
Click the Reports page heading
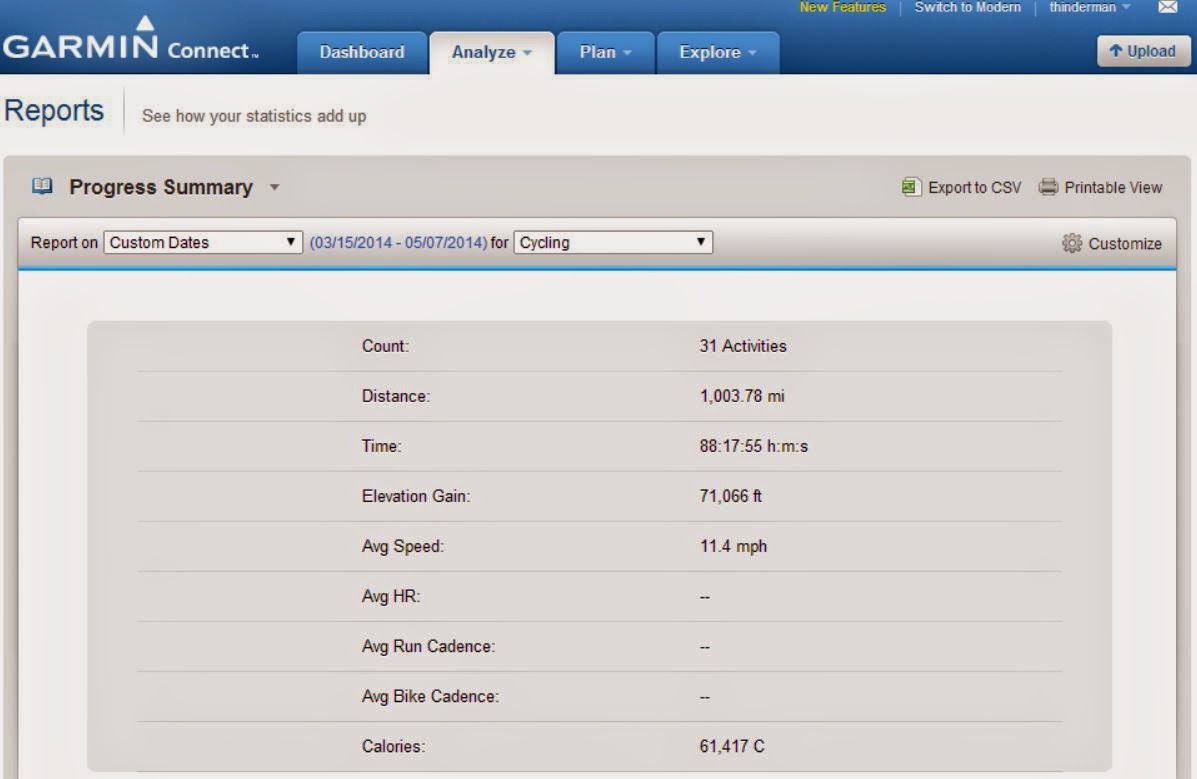(53, 111)
